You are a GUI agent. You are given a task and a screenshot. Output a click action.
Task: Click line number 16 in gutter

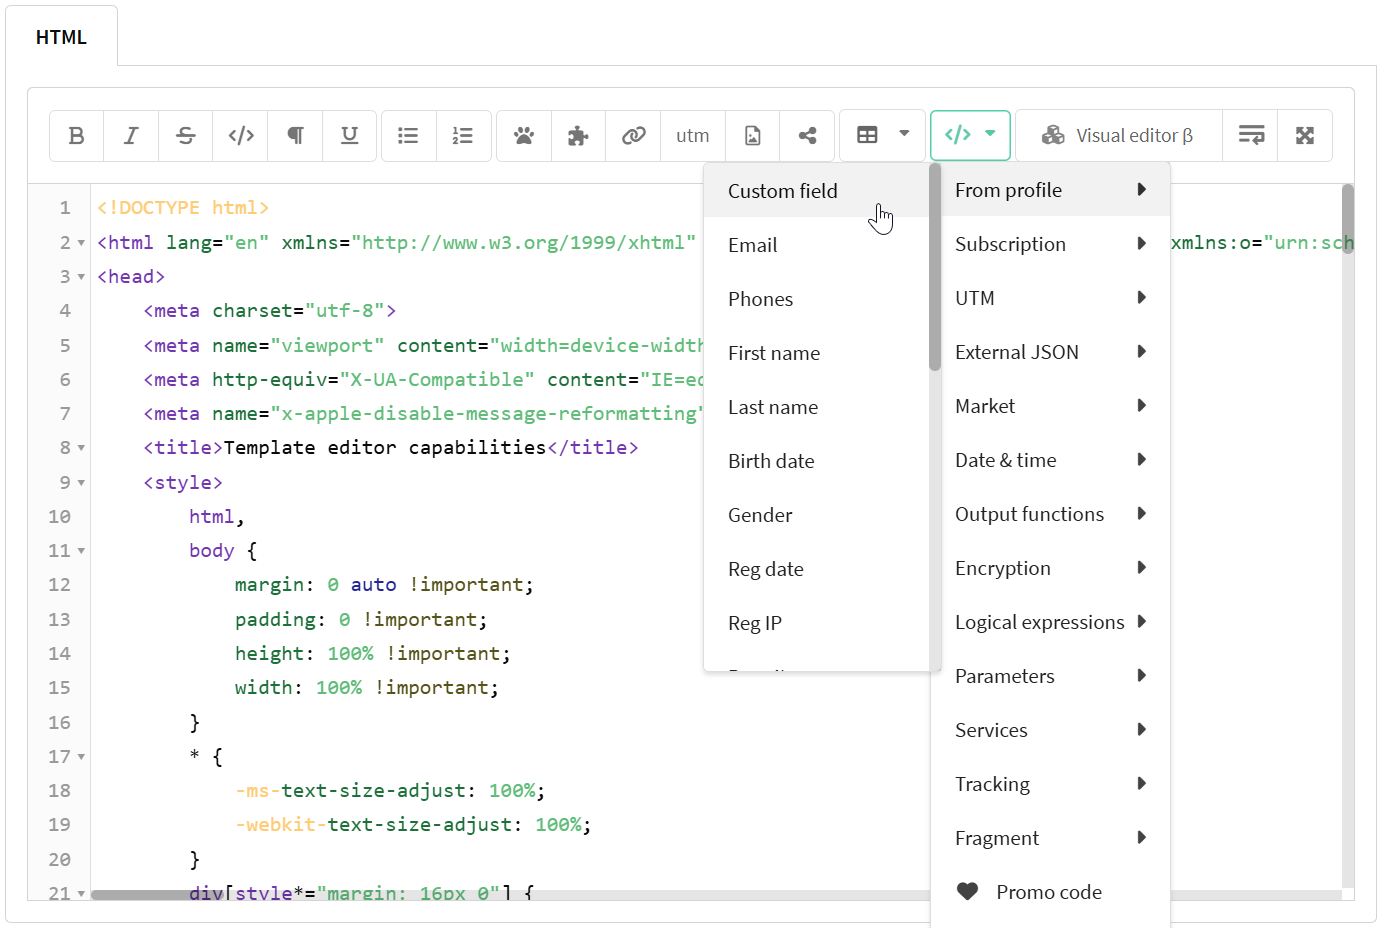(x=59, y=722)
